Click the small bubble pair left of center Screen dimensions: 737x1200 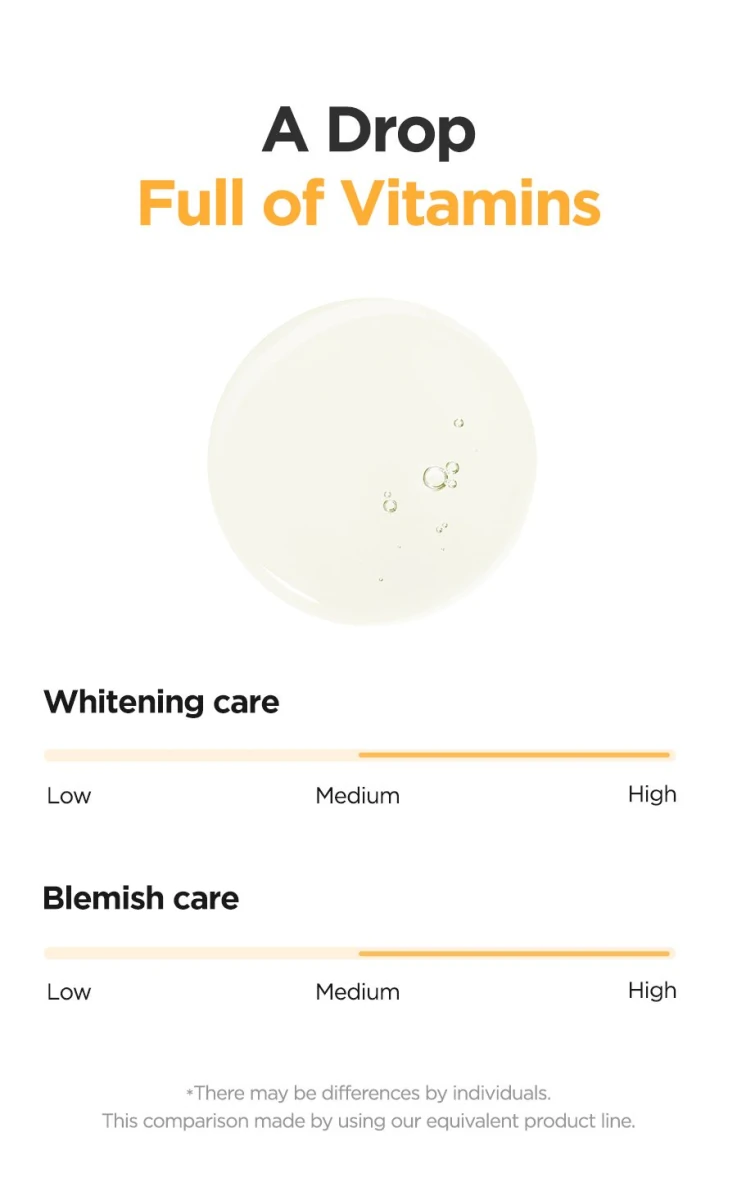coord(389,503)
